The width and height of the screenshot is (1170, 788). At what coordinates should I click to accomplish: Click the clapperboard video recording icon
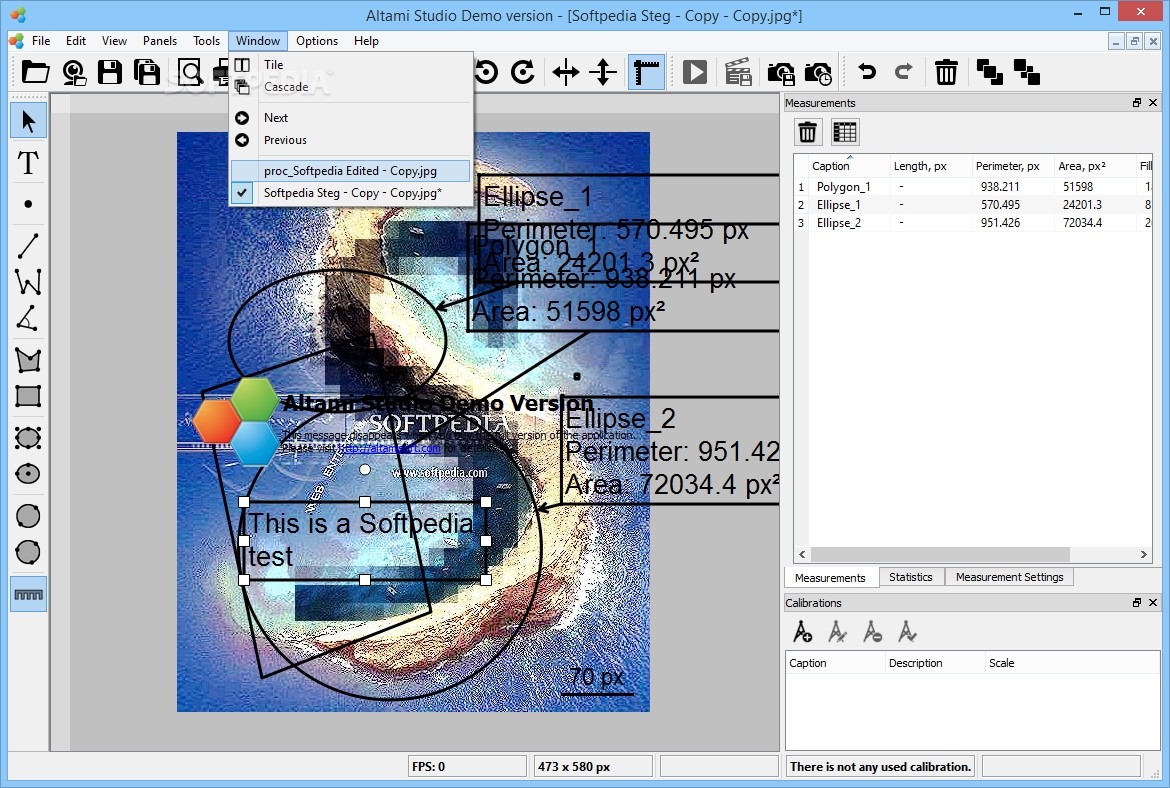tap(738, 72)
